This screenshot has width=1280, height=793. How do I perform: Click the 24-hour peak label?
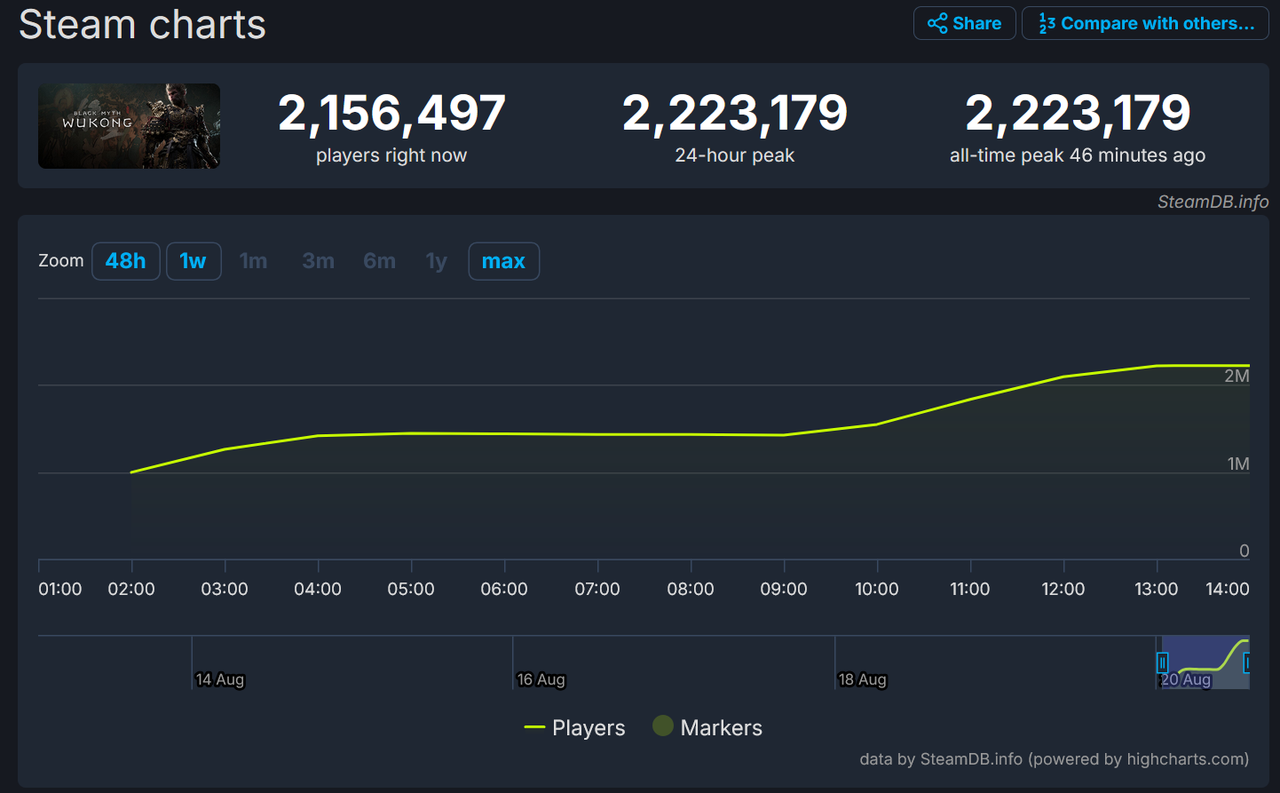click(x=735, y=155)
